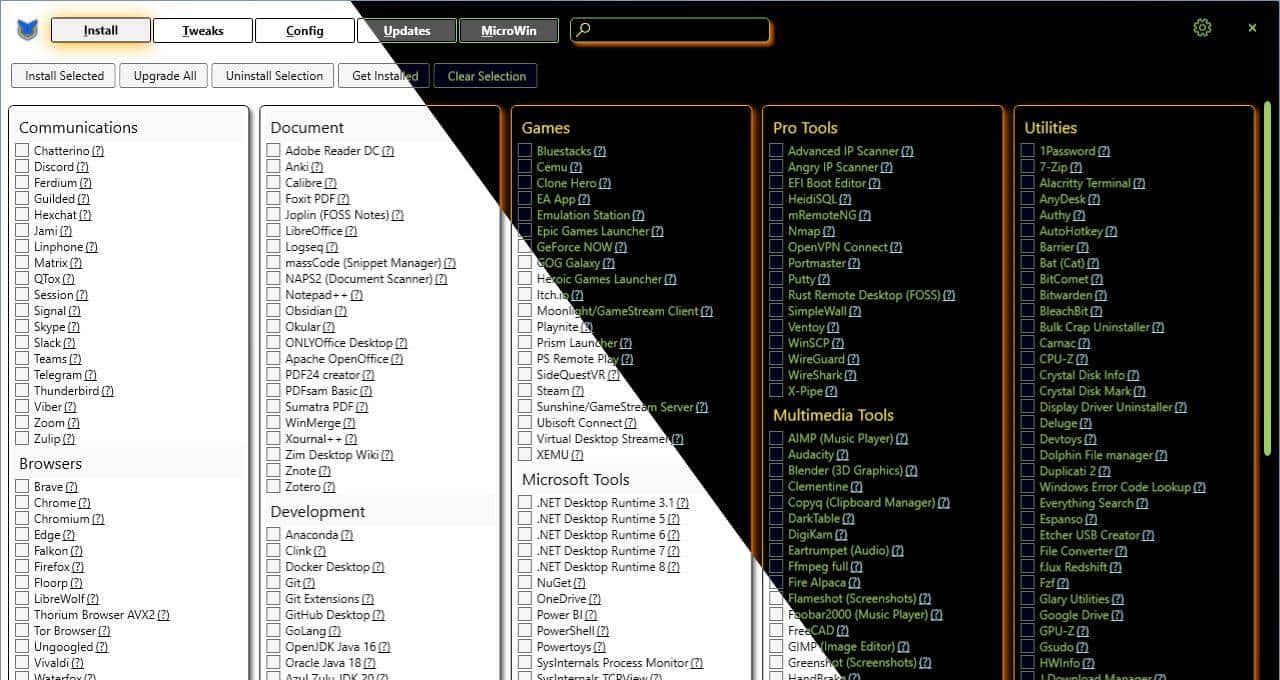This screenshot has width=1280, height=680.
Task: Tick the Firefox checkbox under Browsers
Action: pyautogui.click(x=22, y=567)
